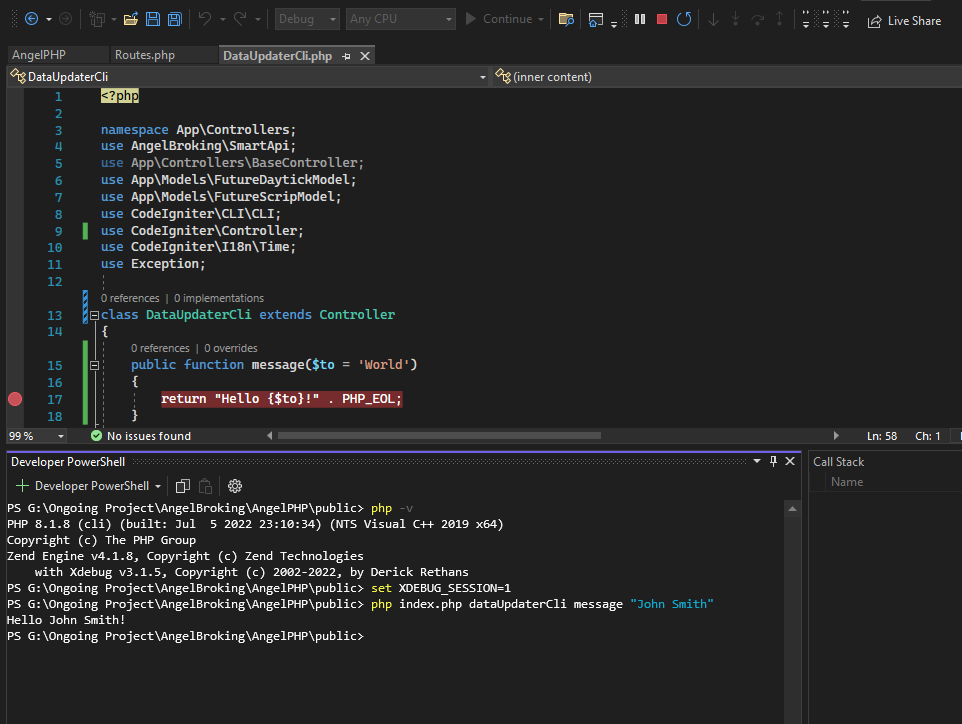962x724 pixels.
Task: Click the Open File folder icon
Action: pos(131,19)
